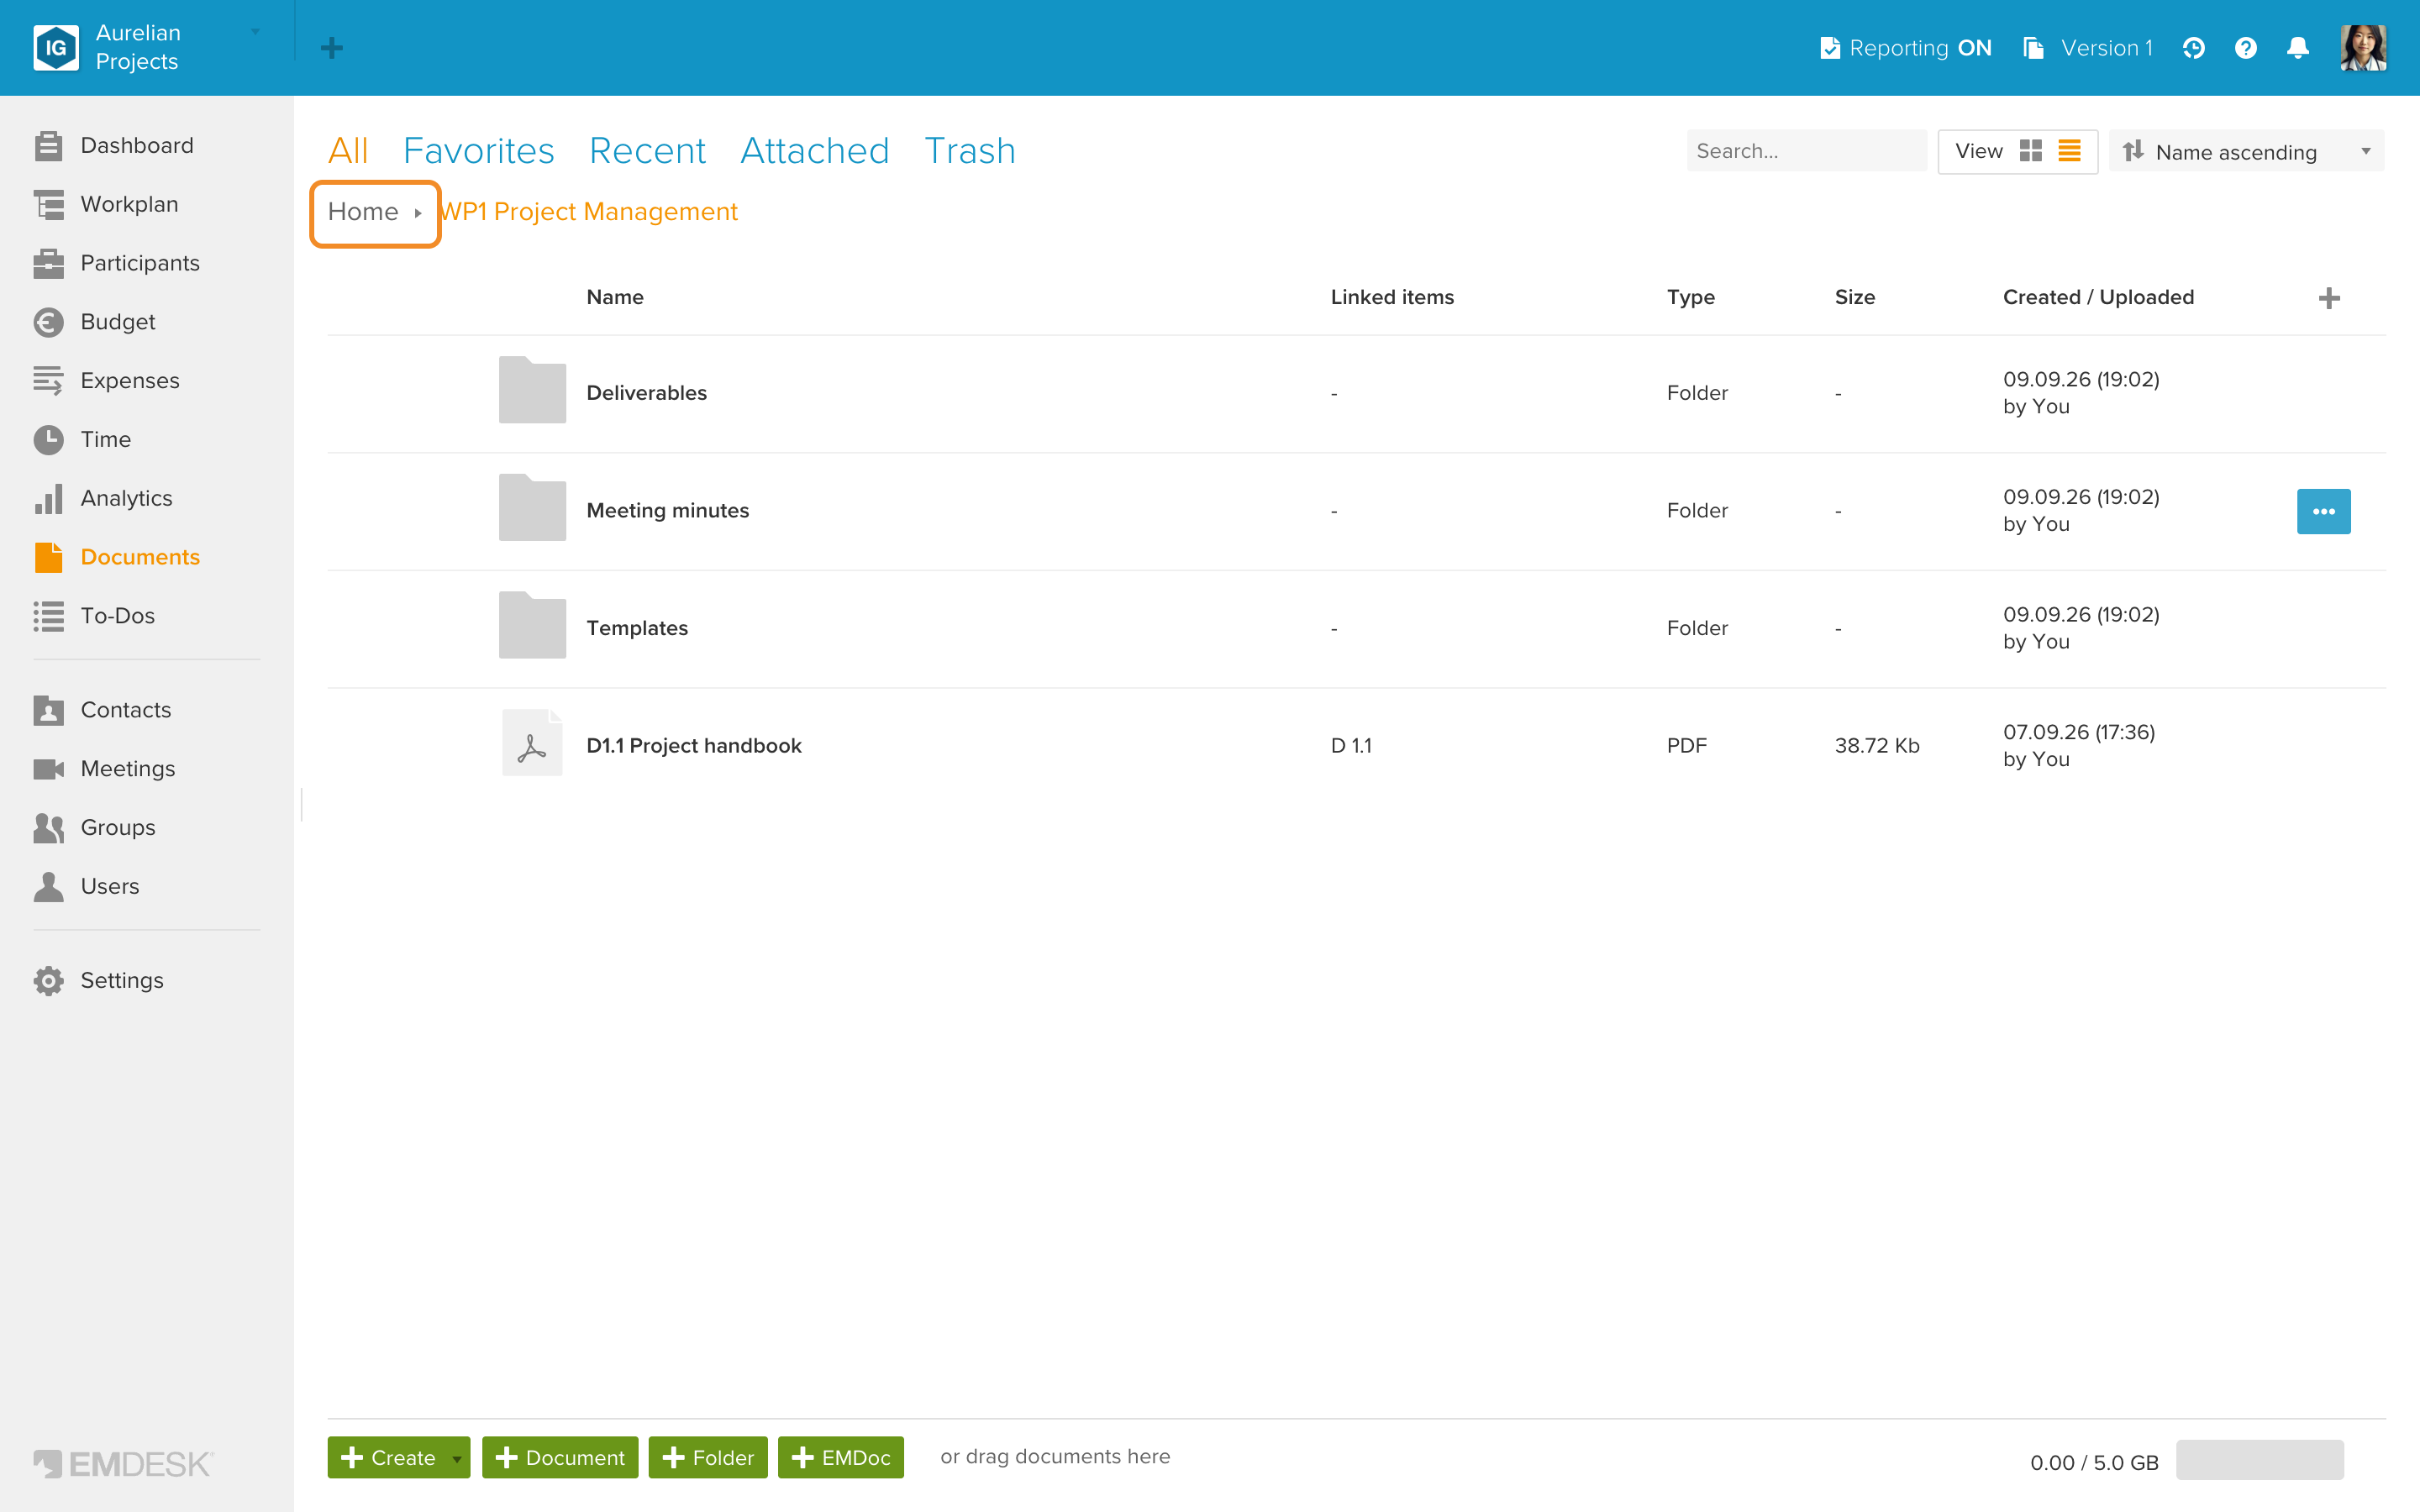The width and height of the screenshot is (2420, 1512).
Task: Toggle Reporting ON setting
Action: 1906,48
